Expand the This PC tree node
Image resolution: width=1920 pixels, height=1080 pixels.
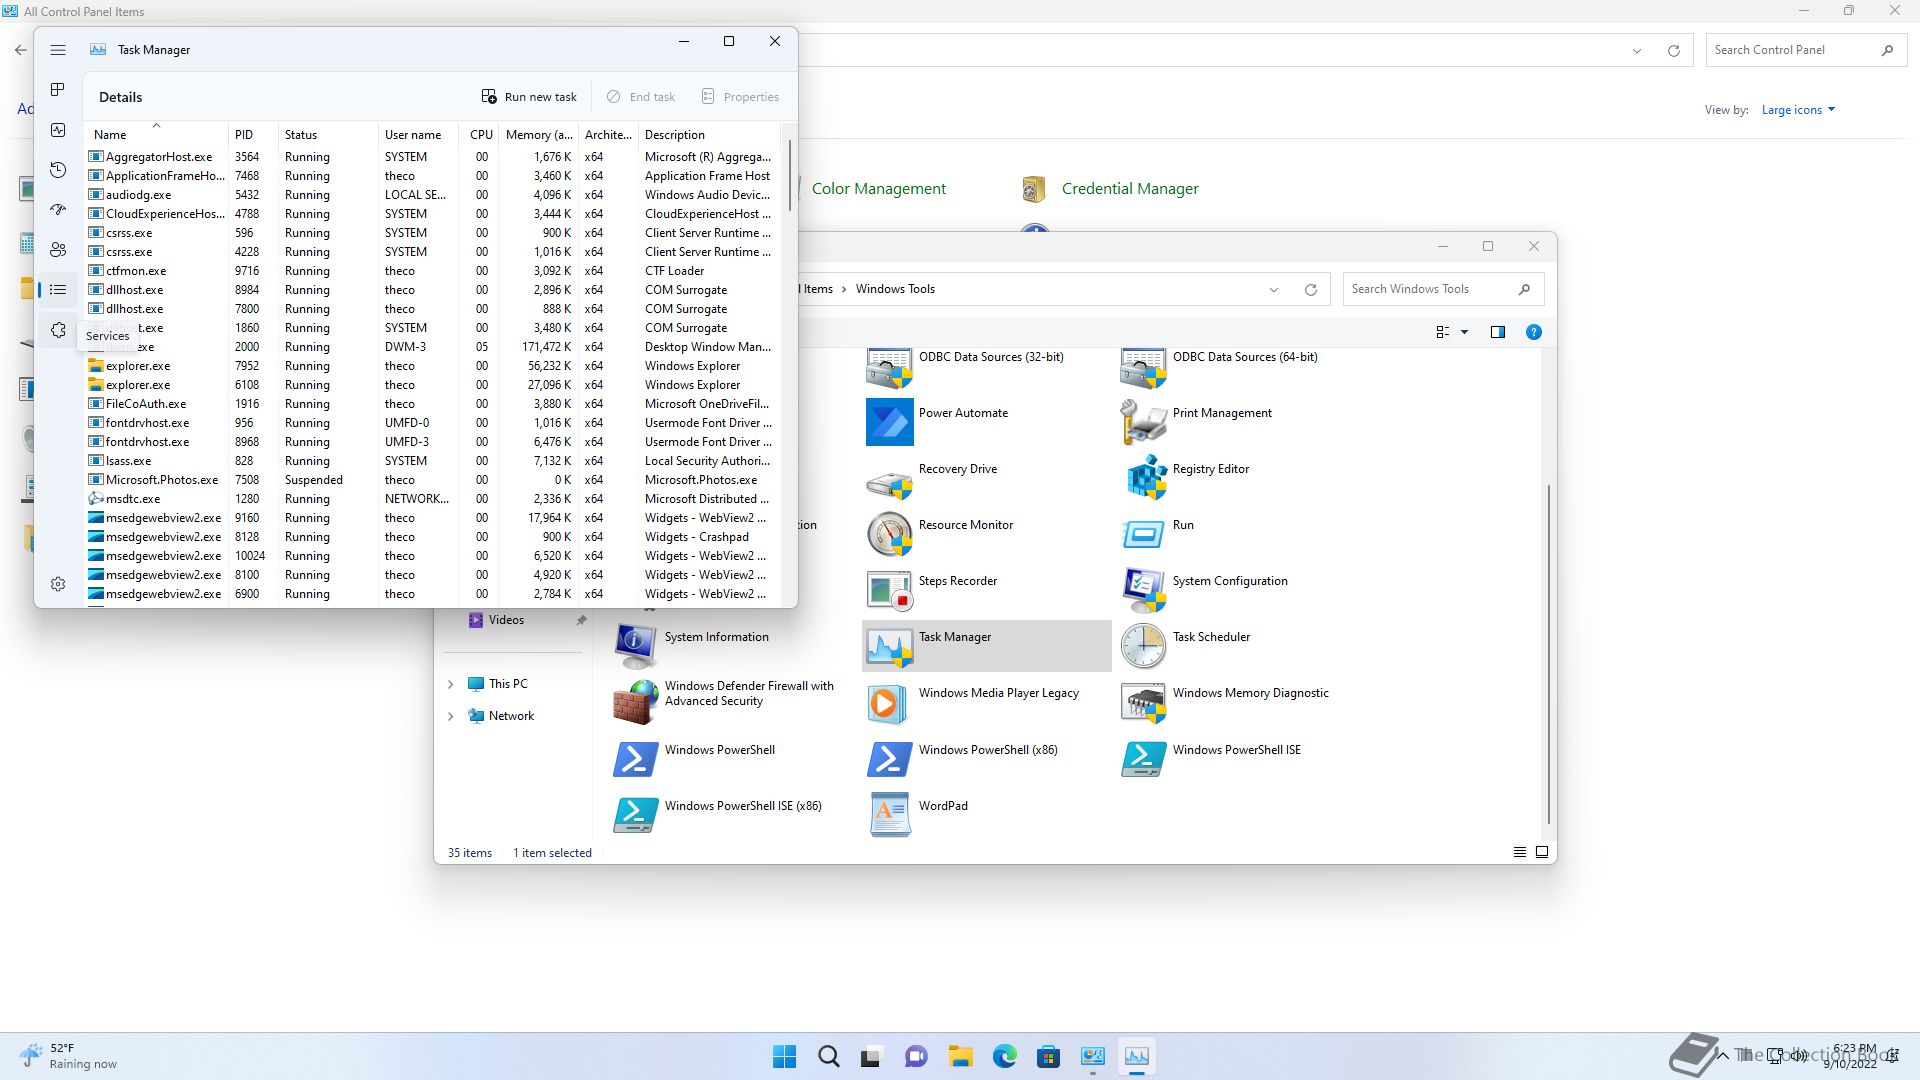pos(450,684)
